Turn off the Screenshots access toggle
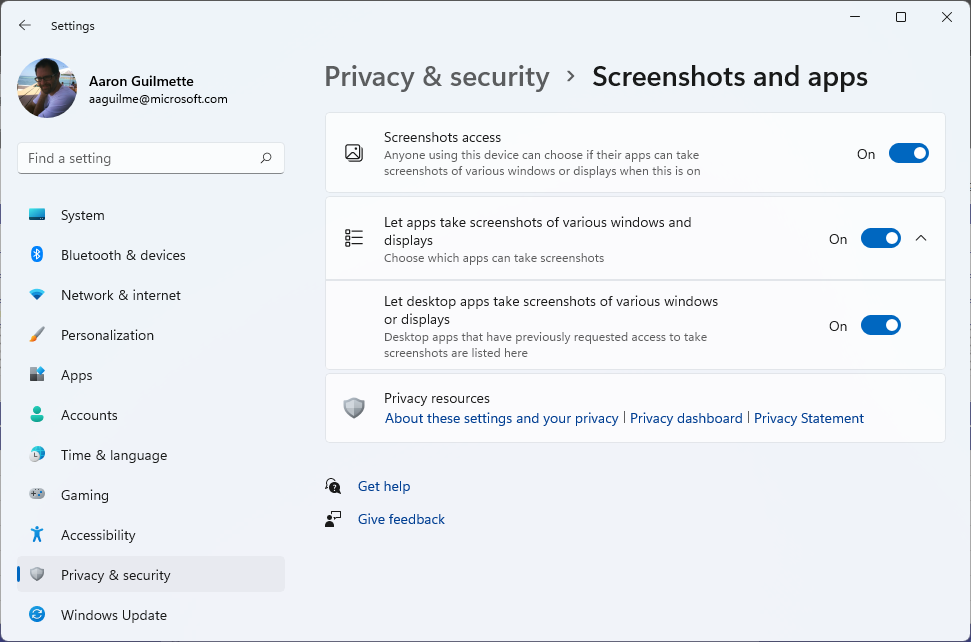 coord(908,154)
